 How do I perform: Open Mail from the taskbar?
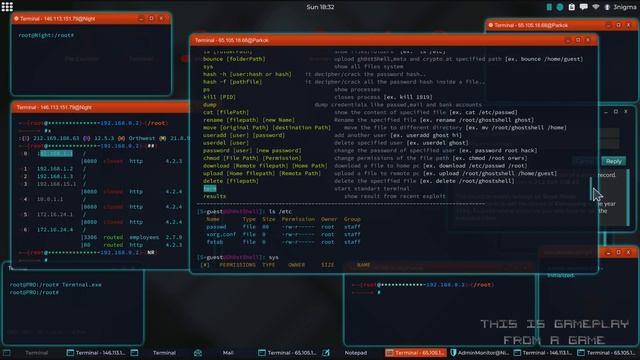[x=228, y=353]
